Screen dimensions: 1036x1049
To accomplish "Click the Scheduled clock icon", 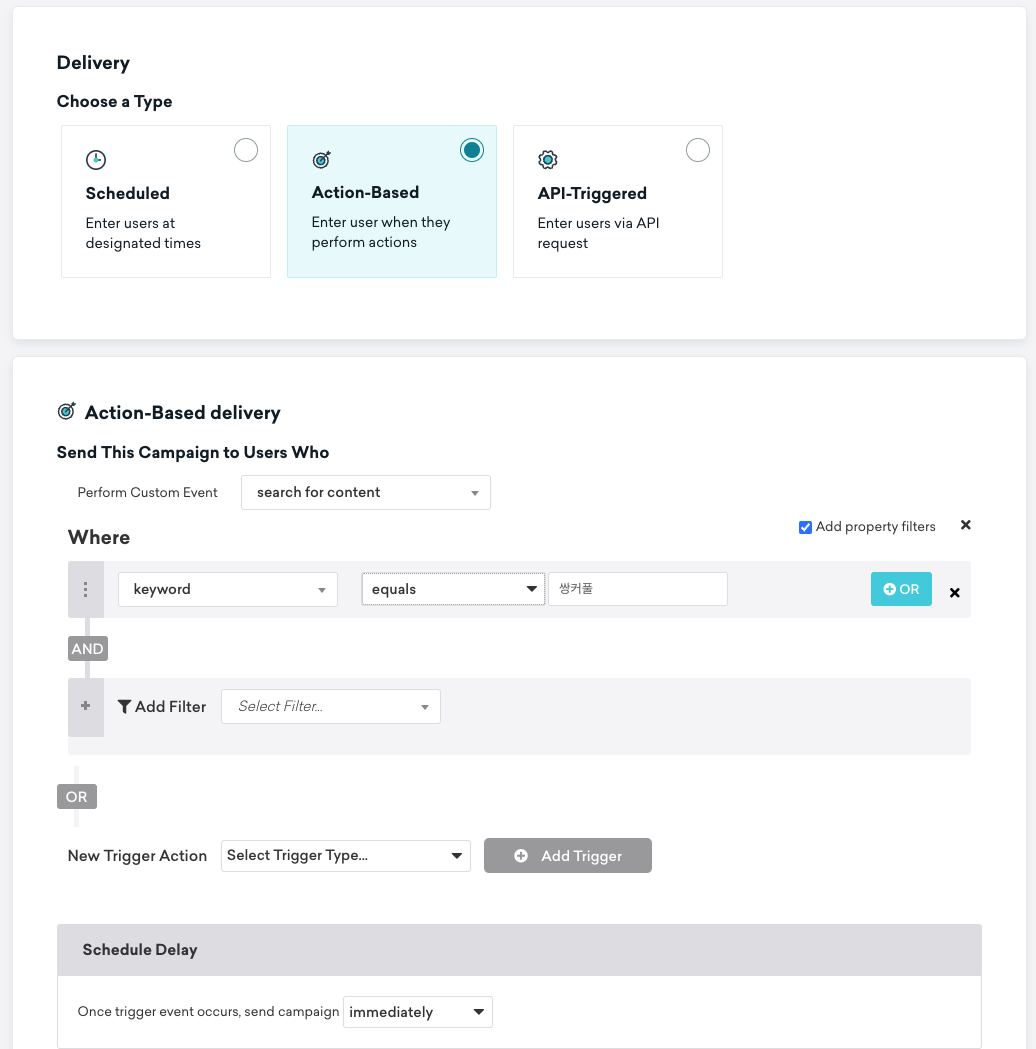I will pos(96,160).
